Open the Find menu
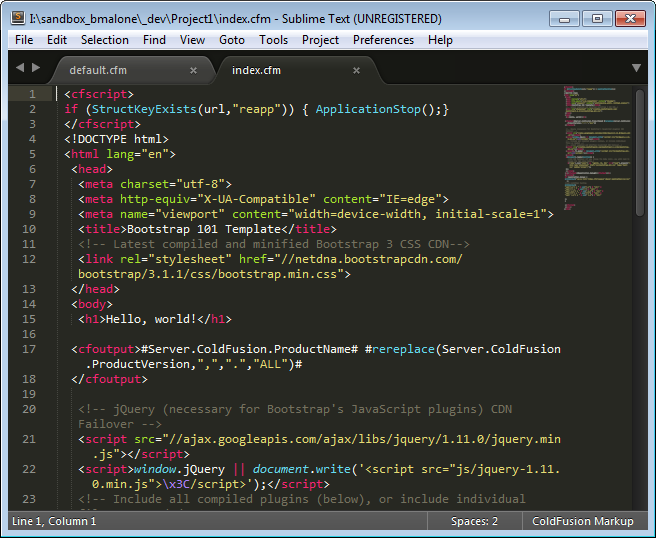The image size is (656, 538). point(154,40)
